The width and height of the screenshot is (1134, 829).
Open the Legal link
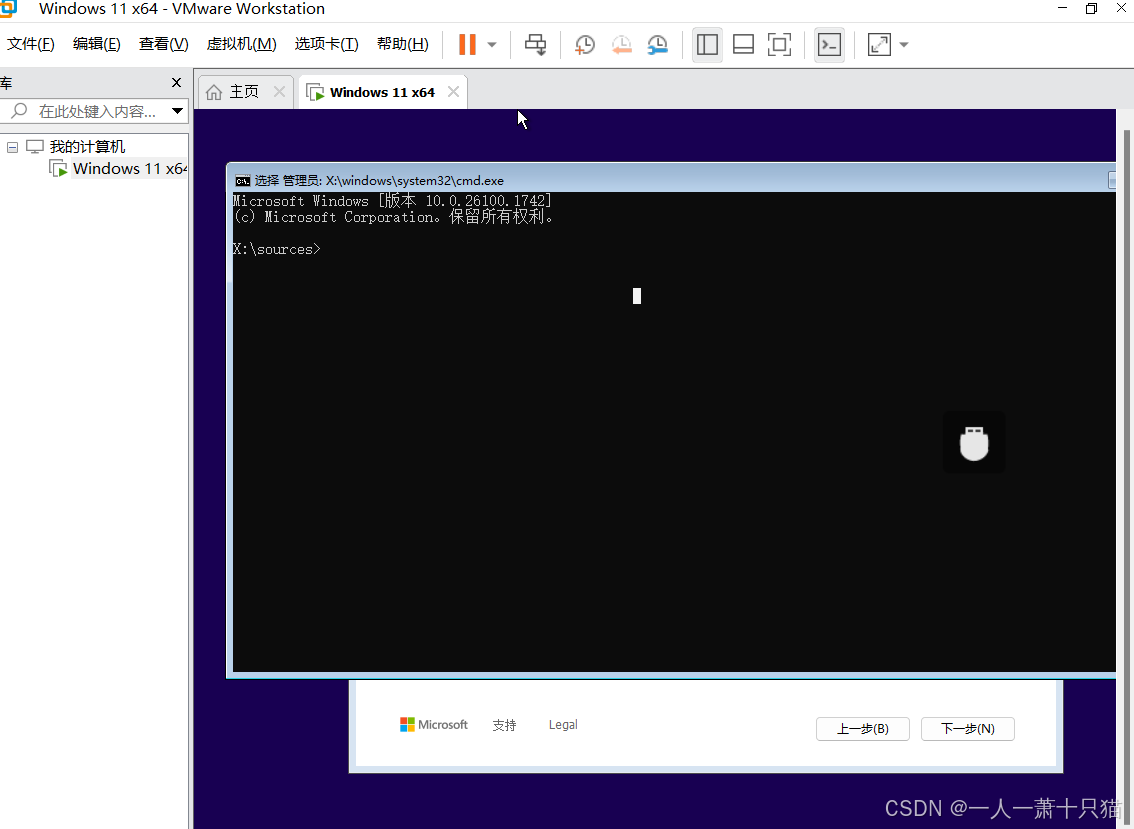click(x=563, y=725)
